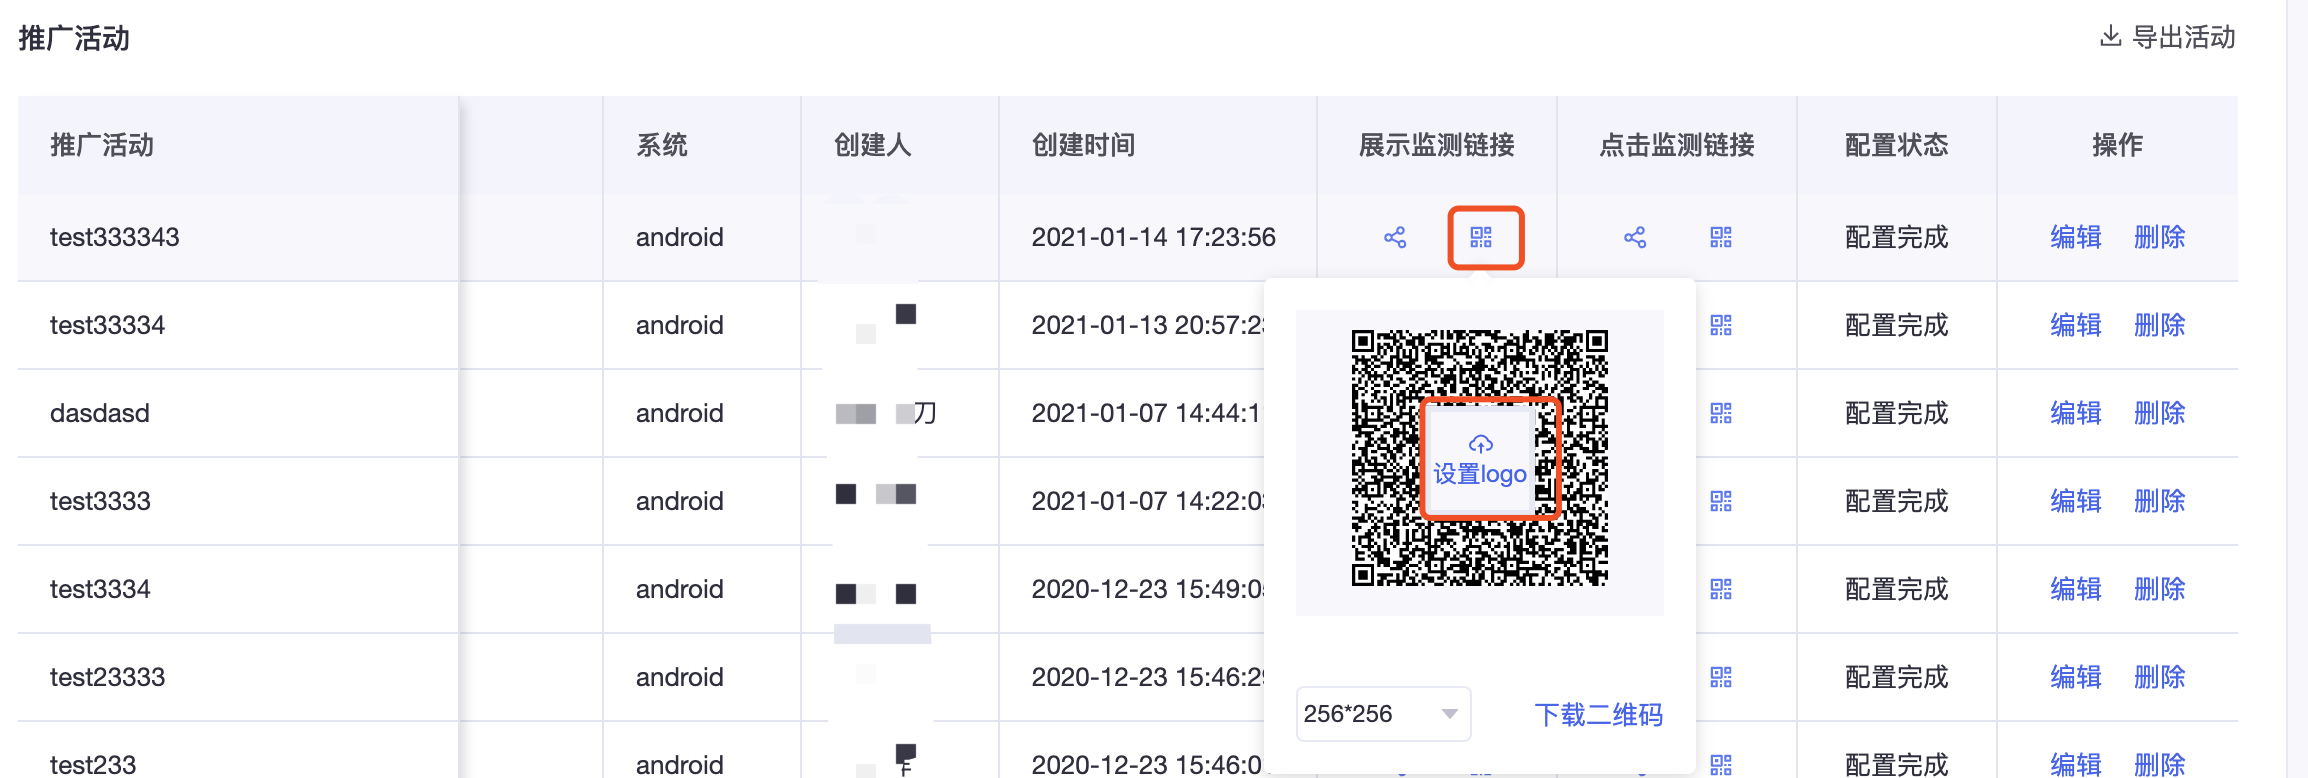2308x778 pixels.
Task: Click 编辑 for test23333
Action: point(2076,677)
